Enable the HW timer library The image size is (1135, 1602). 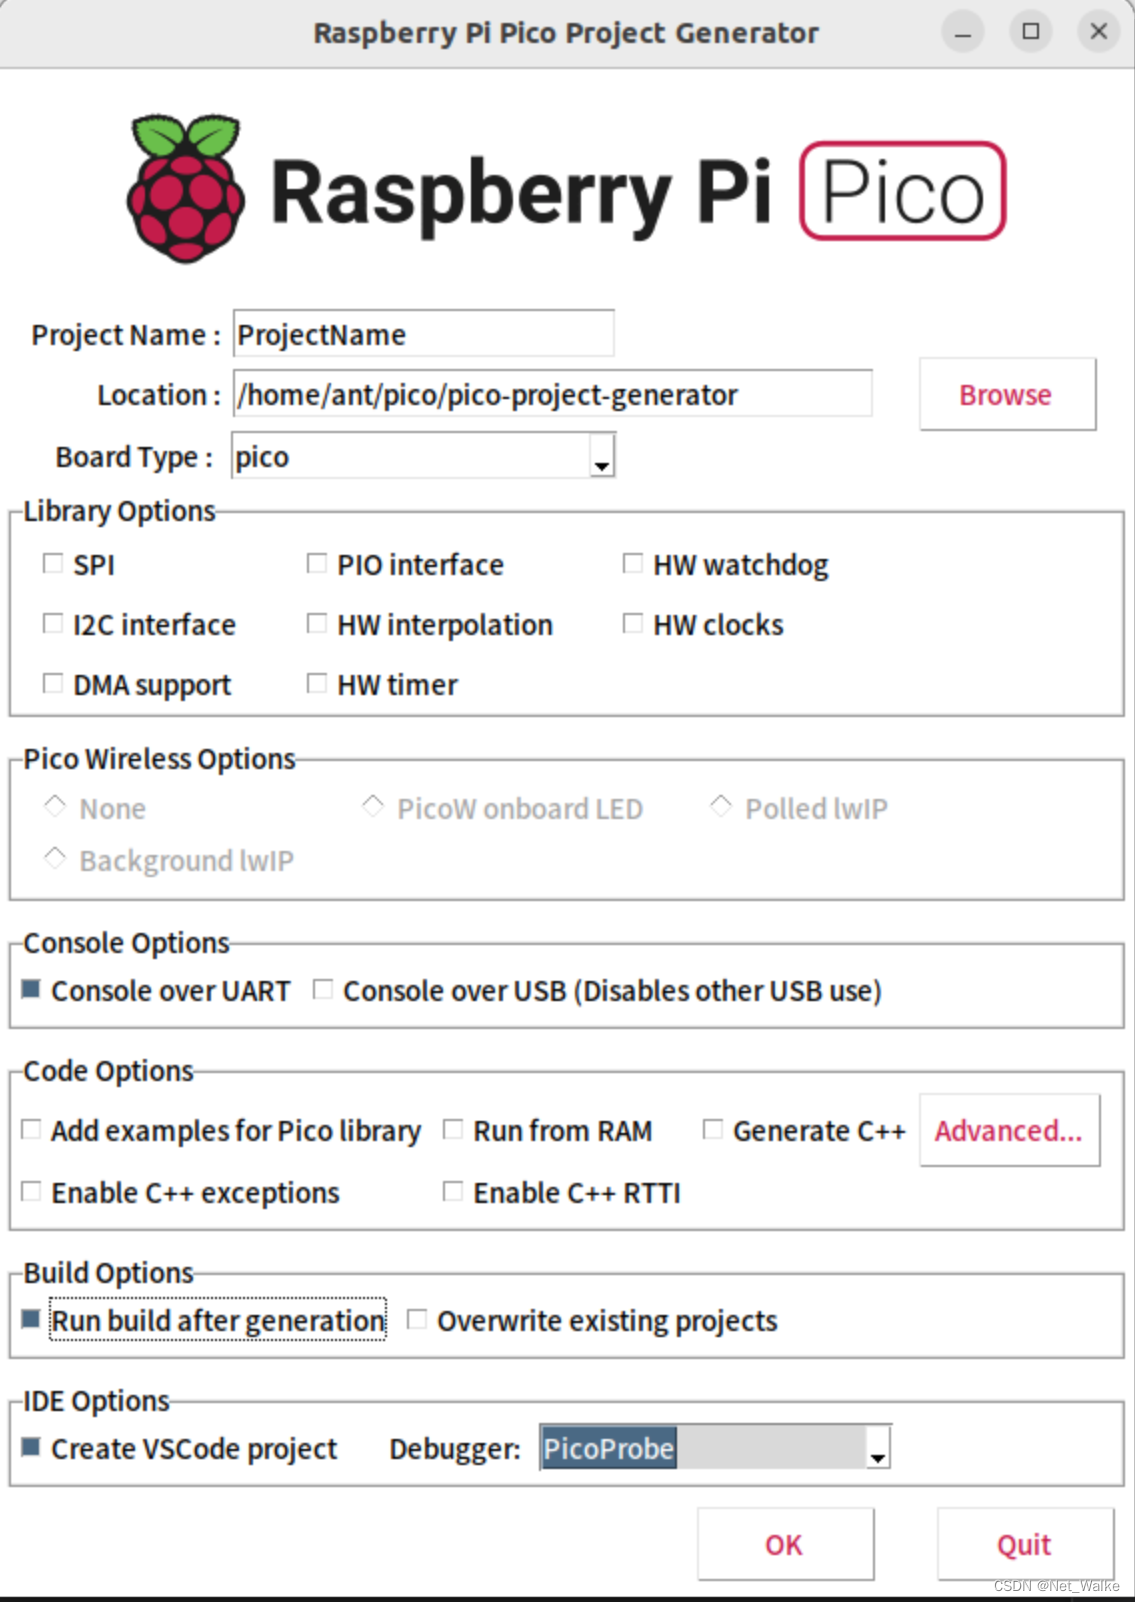pos(317,683)
